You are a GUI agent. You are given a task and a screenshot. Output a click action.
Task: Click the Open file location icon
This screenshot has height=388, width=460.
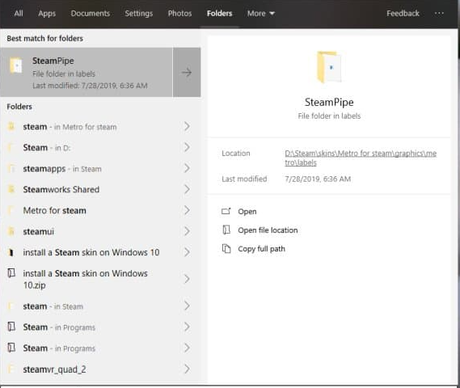(x=226, y=230)
